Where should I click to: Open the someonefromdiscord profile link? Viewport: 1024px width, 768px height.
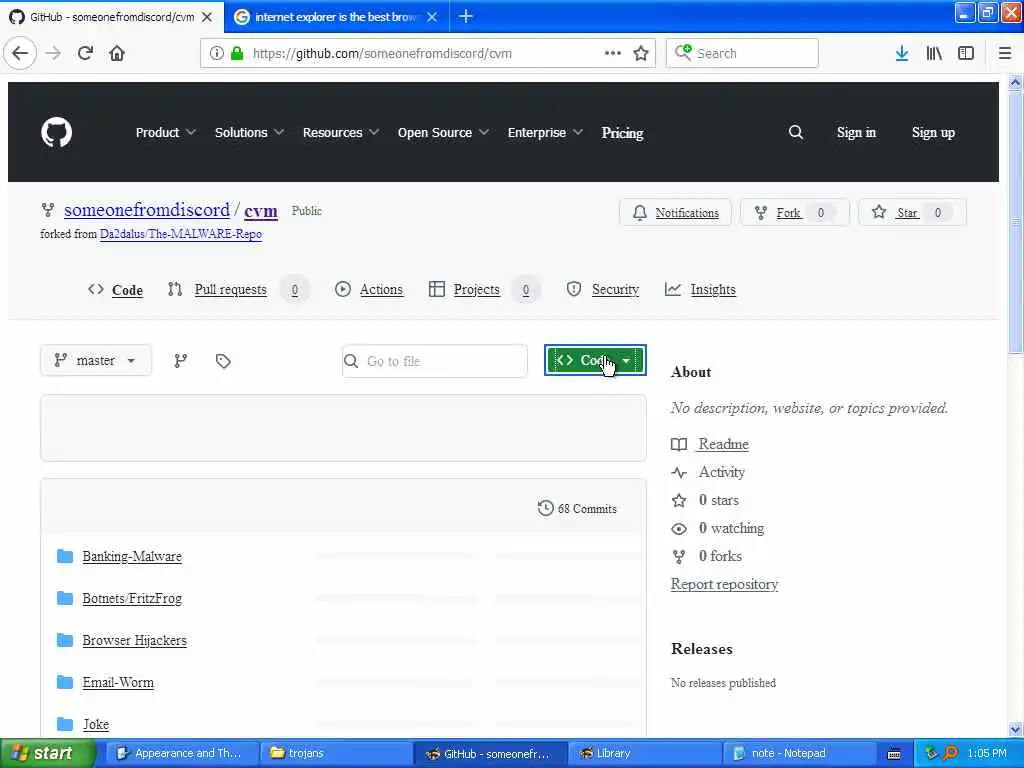(x=147, y=210)
